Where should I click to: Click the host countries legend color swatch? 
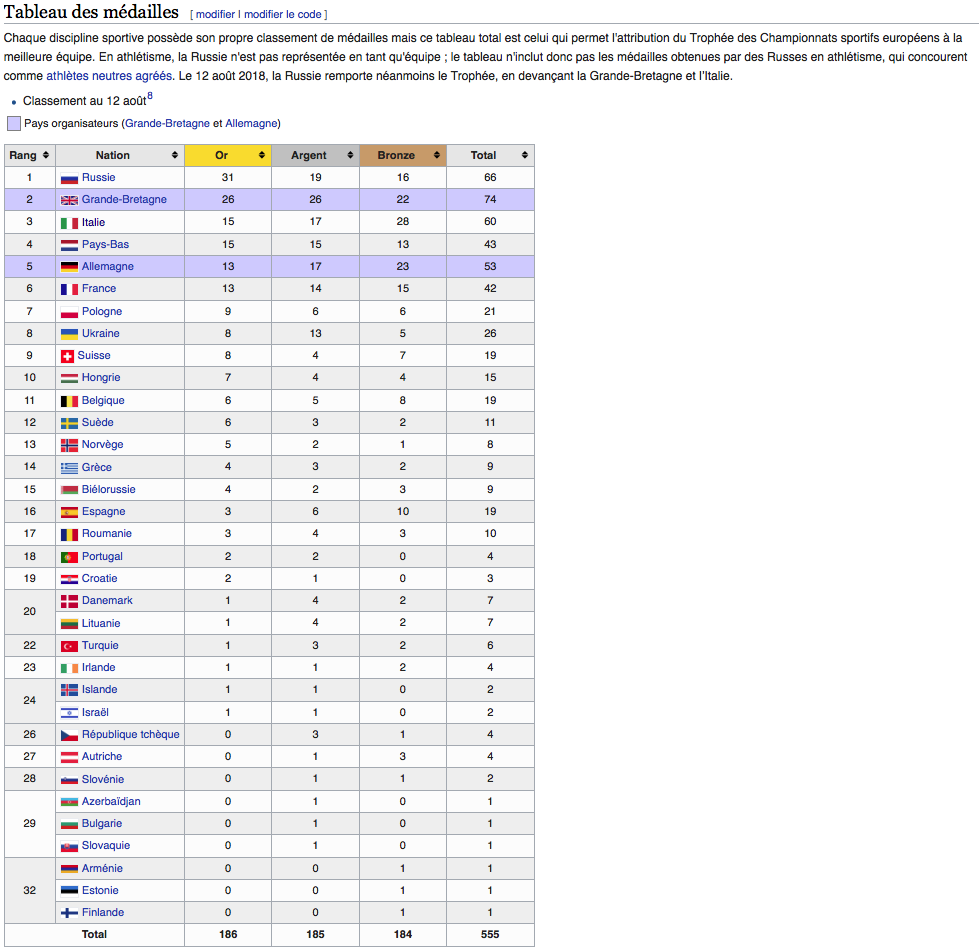click(14, 124)
